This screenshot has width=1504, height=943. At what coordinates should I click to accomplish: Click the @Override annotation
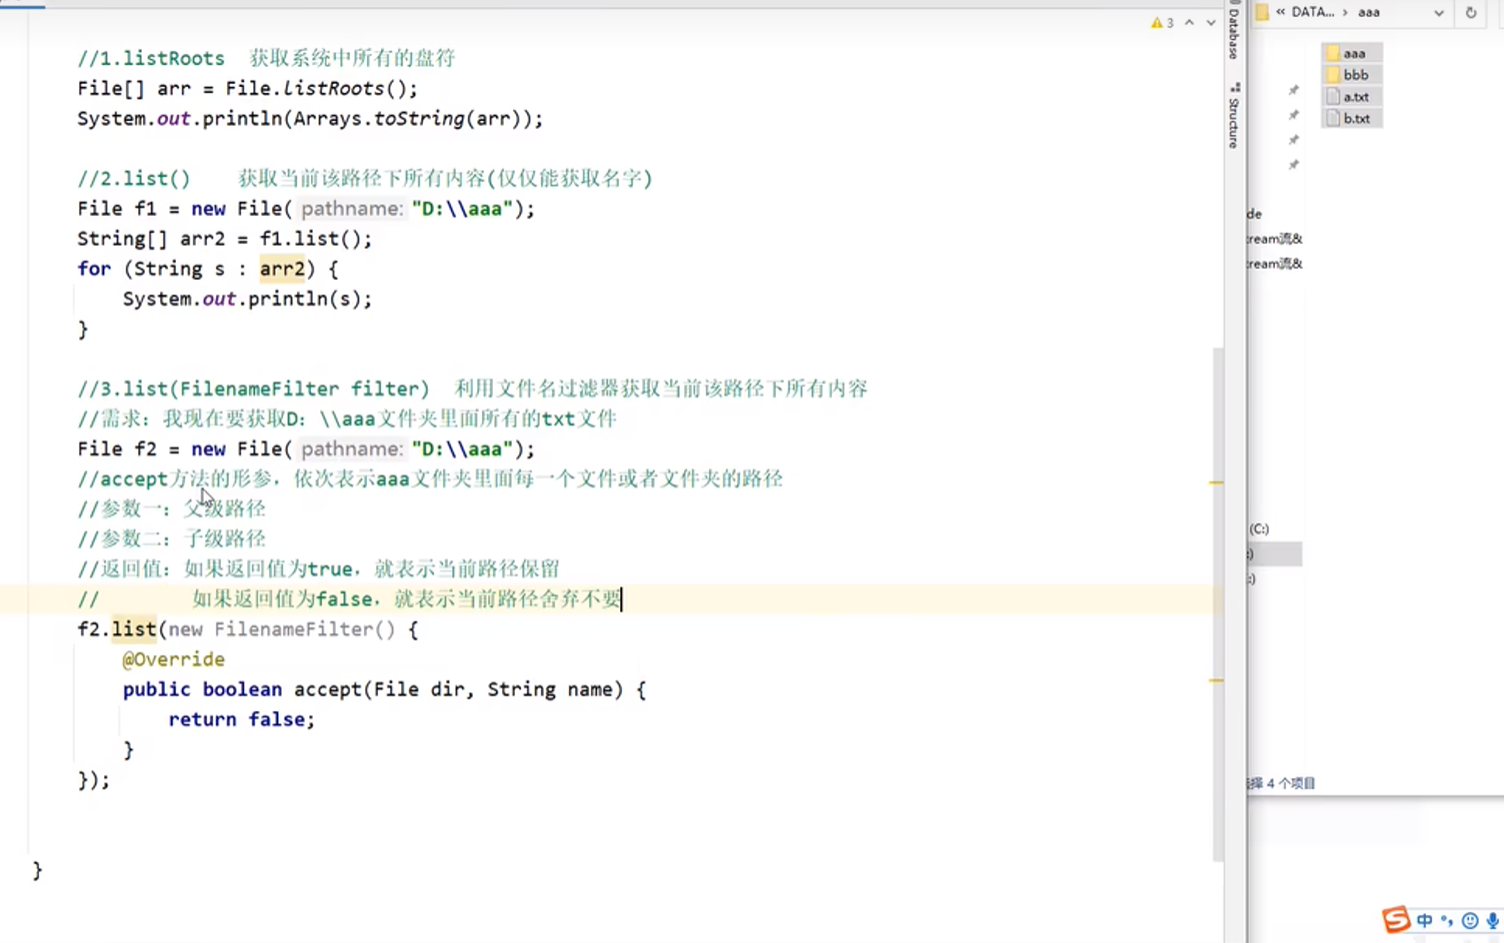173,659
